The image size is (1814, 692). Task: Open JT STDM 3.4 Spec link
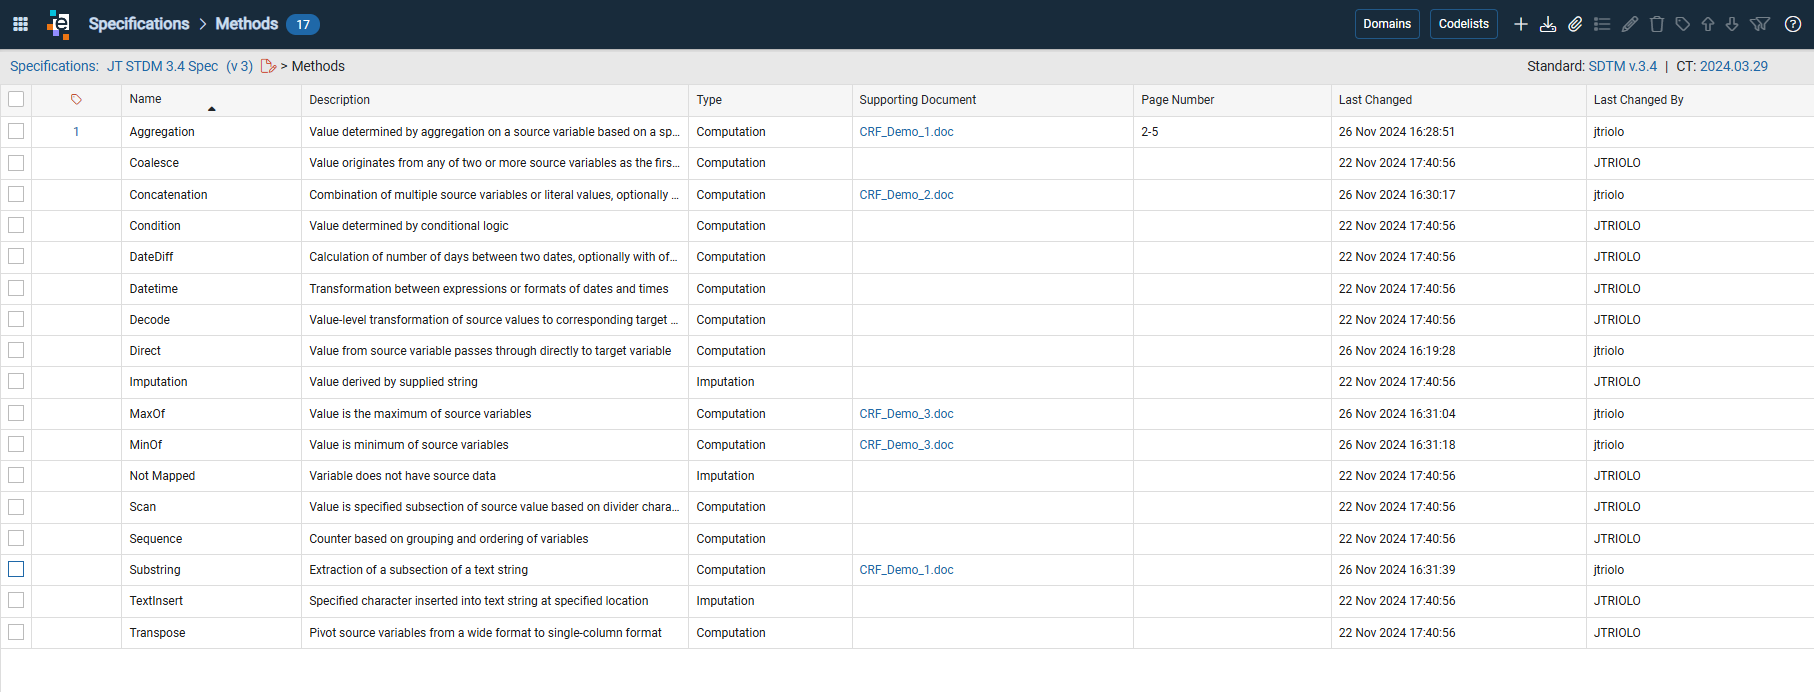162,66
